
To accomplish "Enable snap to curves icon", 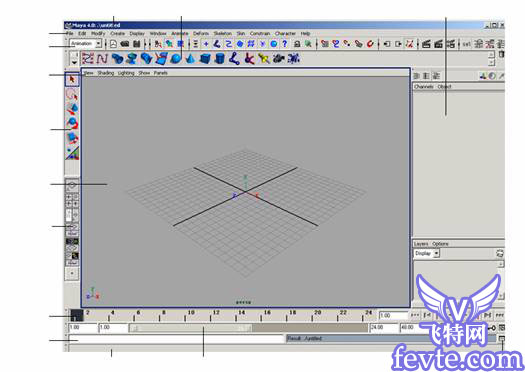I will [336, 44].
